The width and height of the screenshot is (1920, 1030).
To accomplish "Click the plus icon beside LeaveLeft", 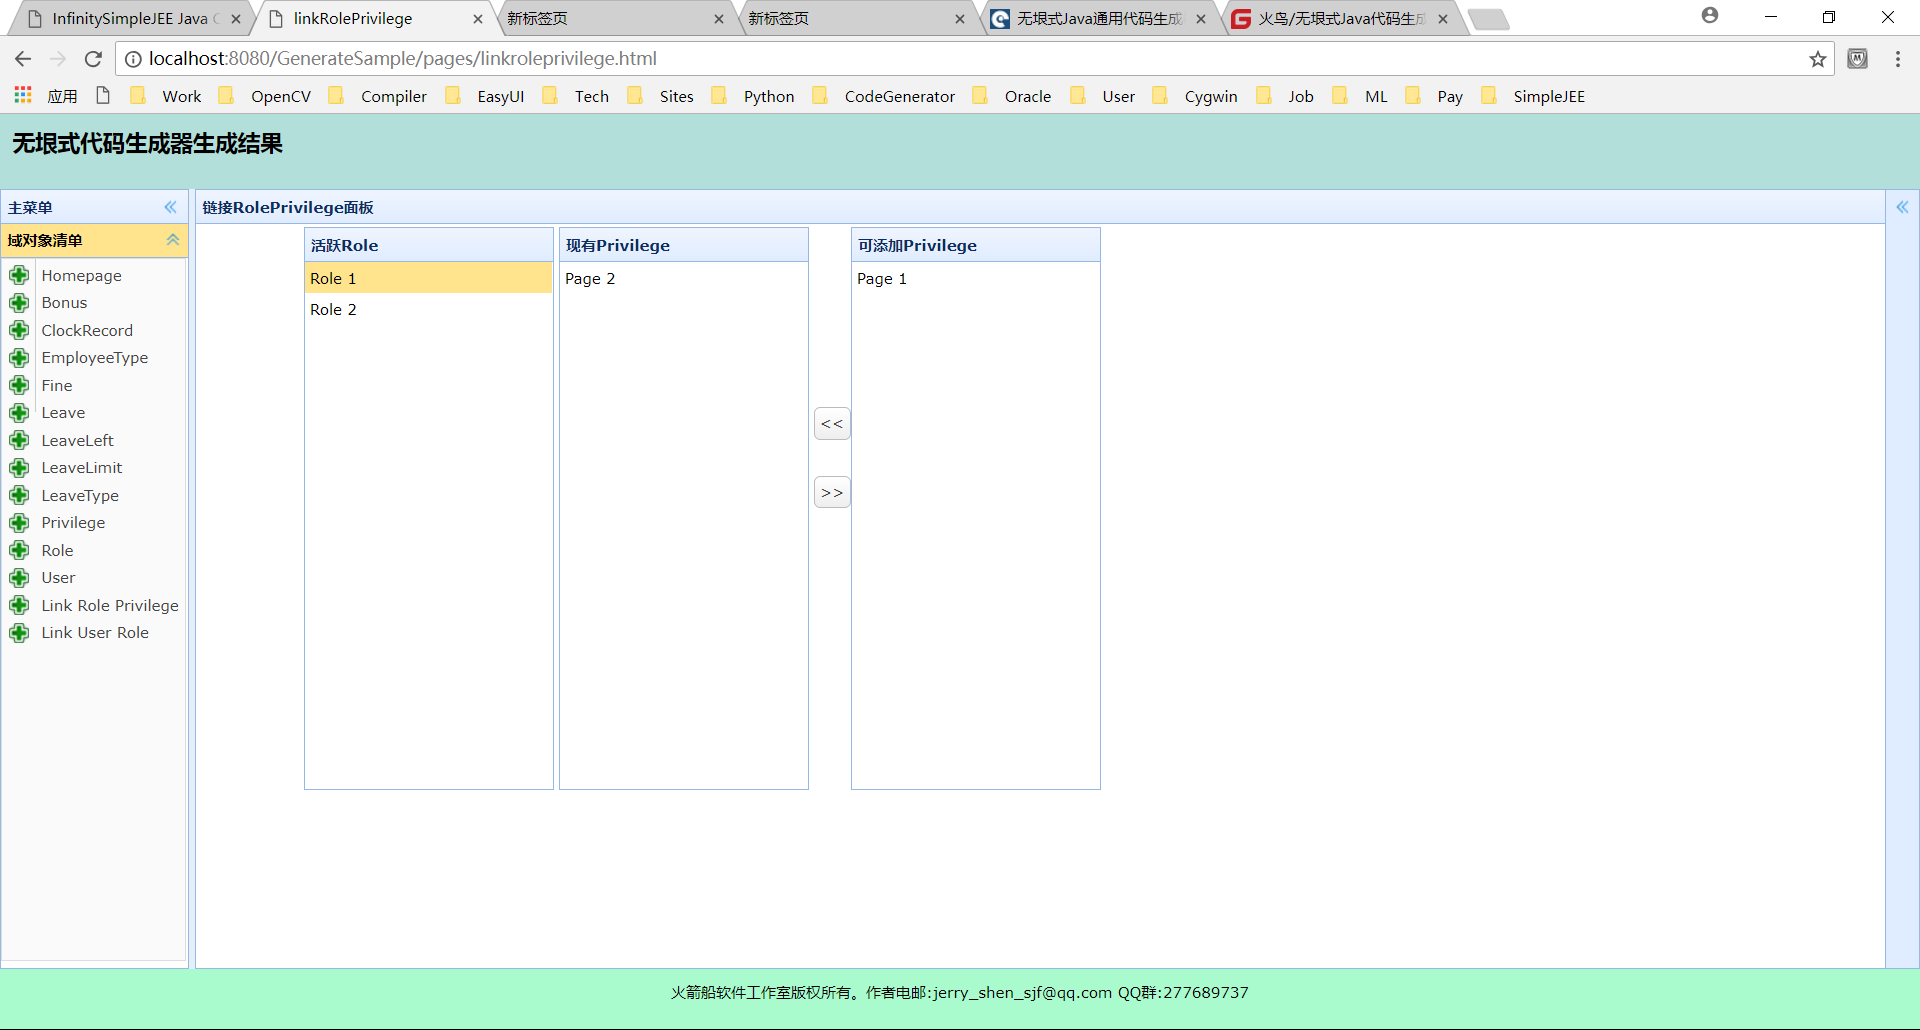I will point(19,440).
